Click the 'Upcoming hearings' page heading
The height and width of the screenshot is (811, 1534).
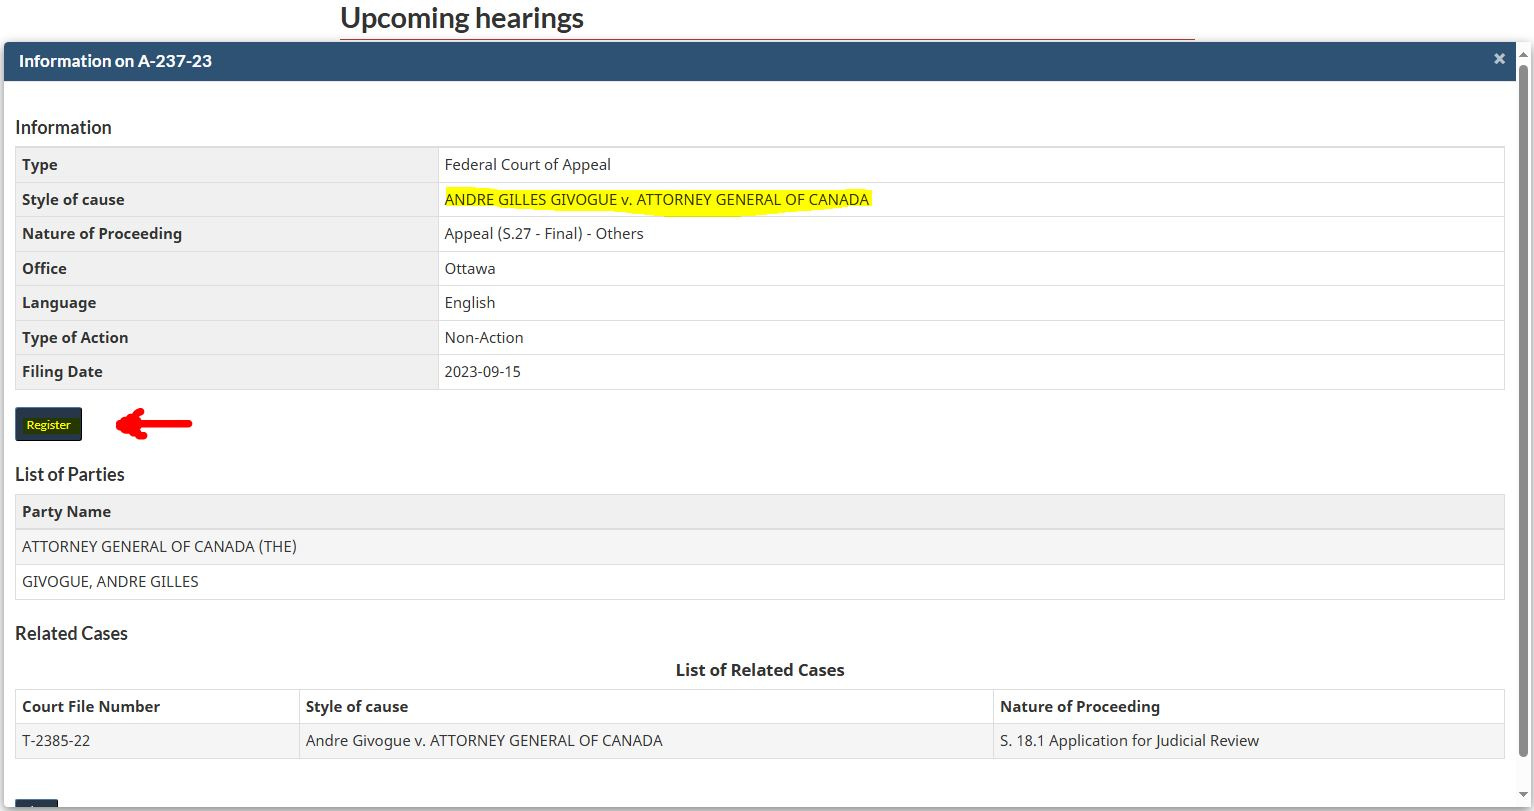(x=462, y=18)
